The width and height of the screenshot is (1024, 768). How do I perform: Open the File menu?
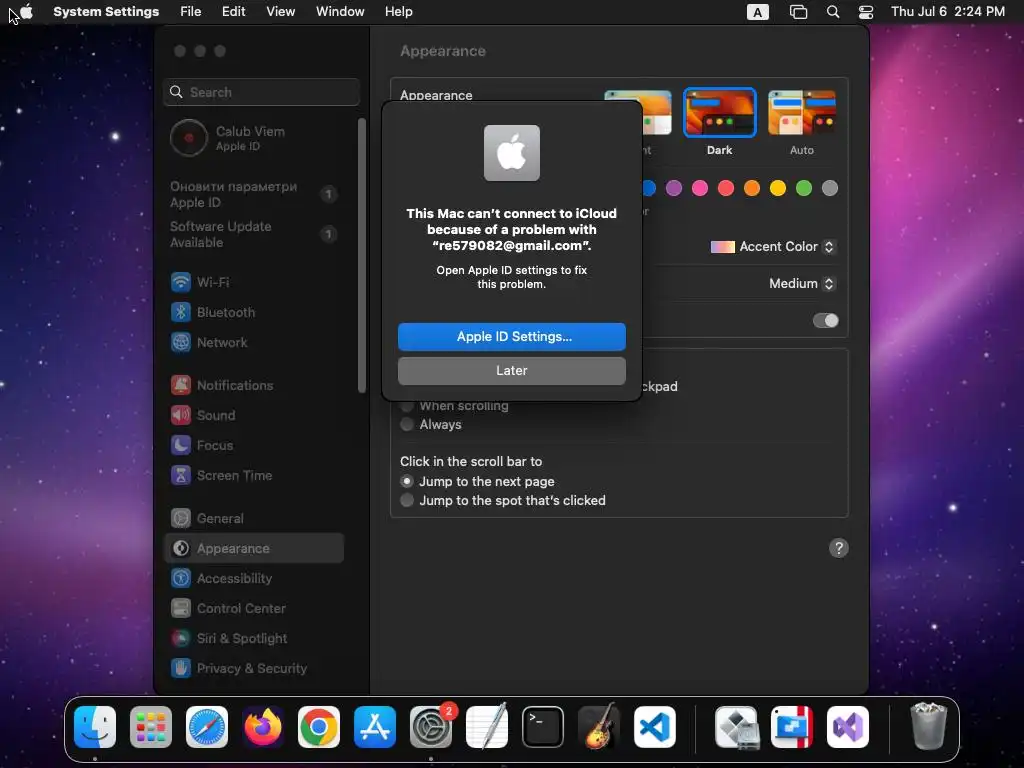click(x=191, y=12)
